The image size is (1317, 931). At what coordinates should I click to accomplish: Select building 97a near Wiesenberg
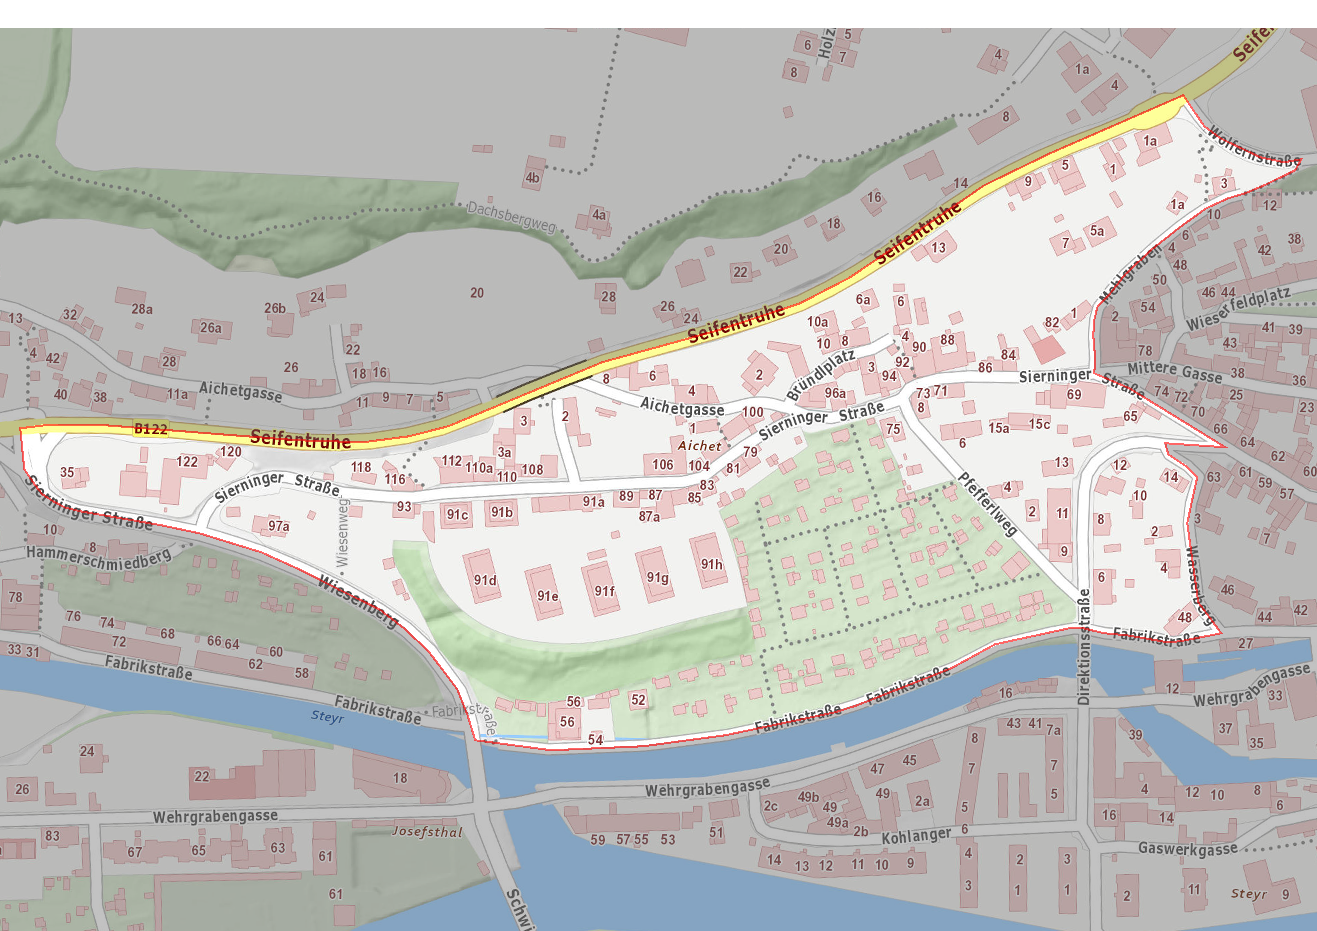(x=276, y=526)
